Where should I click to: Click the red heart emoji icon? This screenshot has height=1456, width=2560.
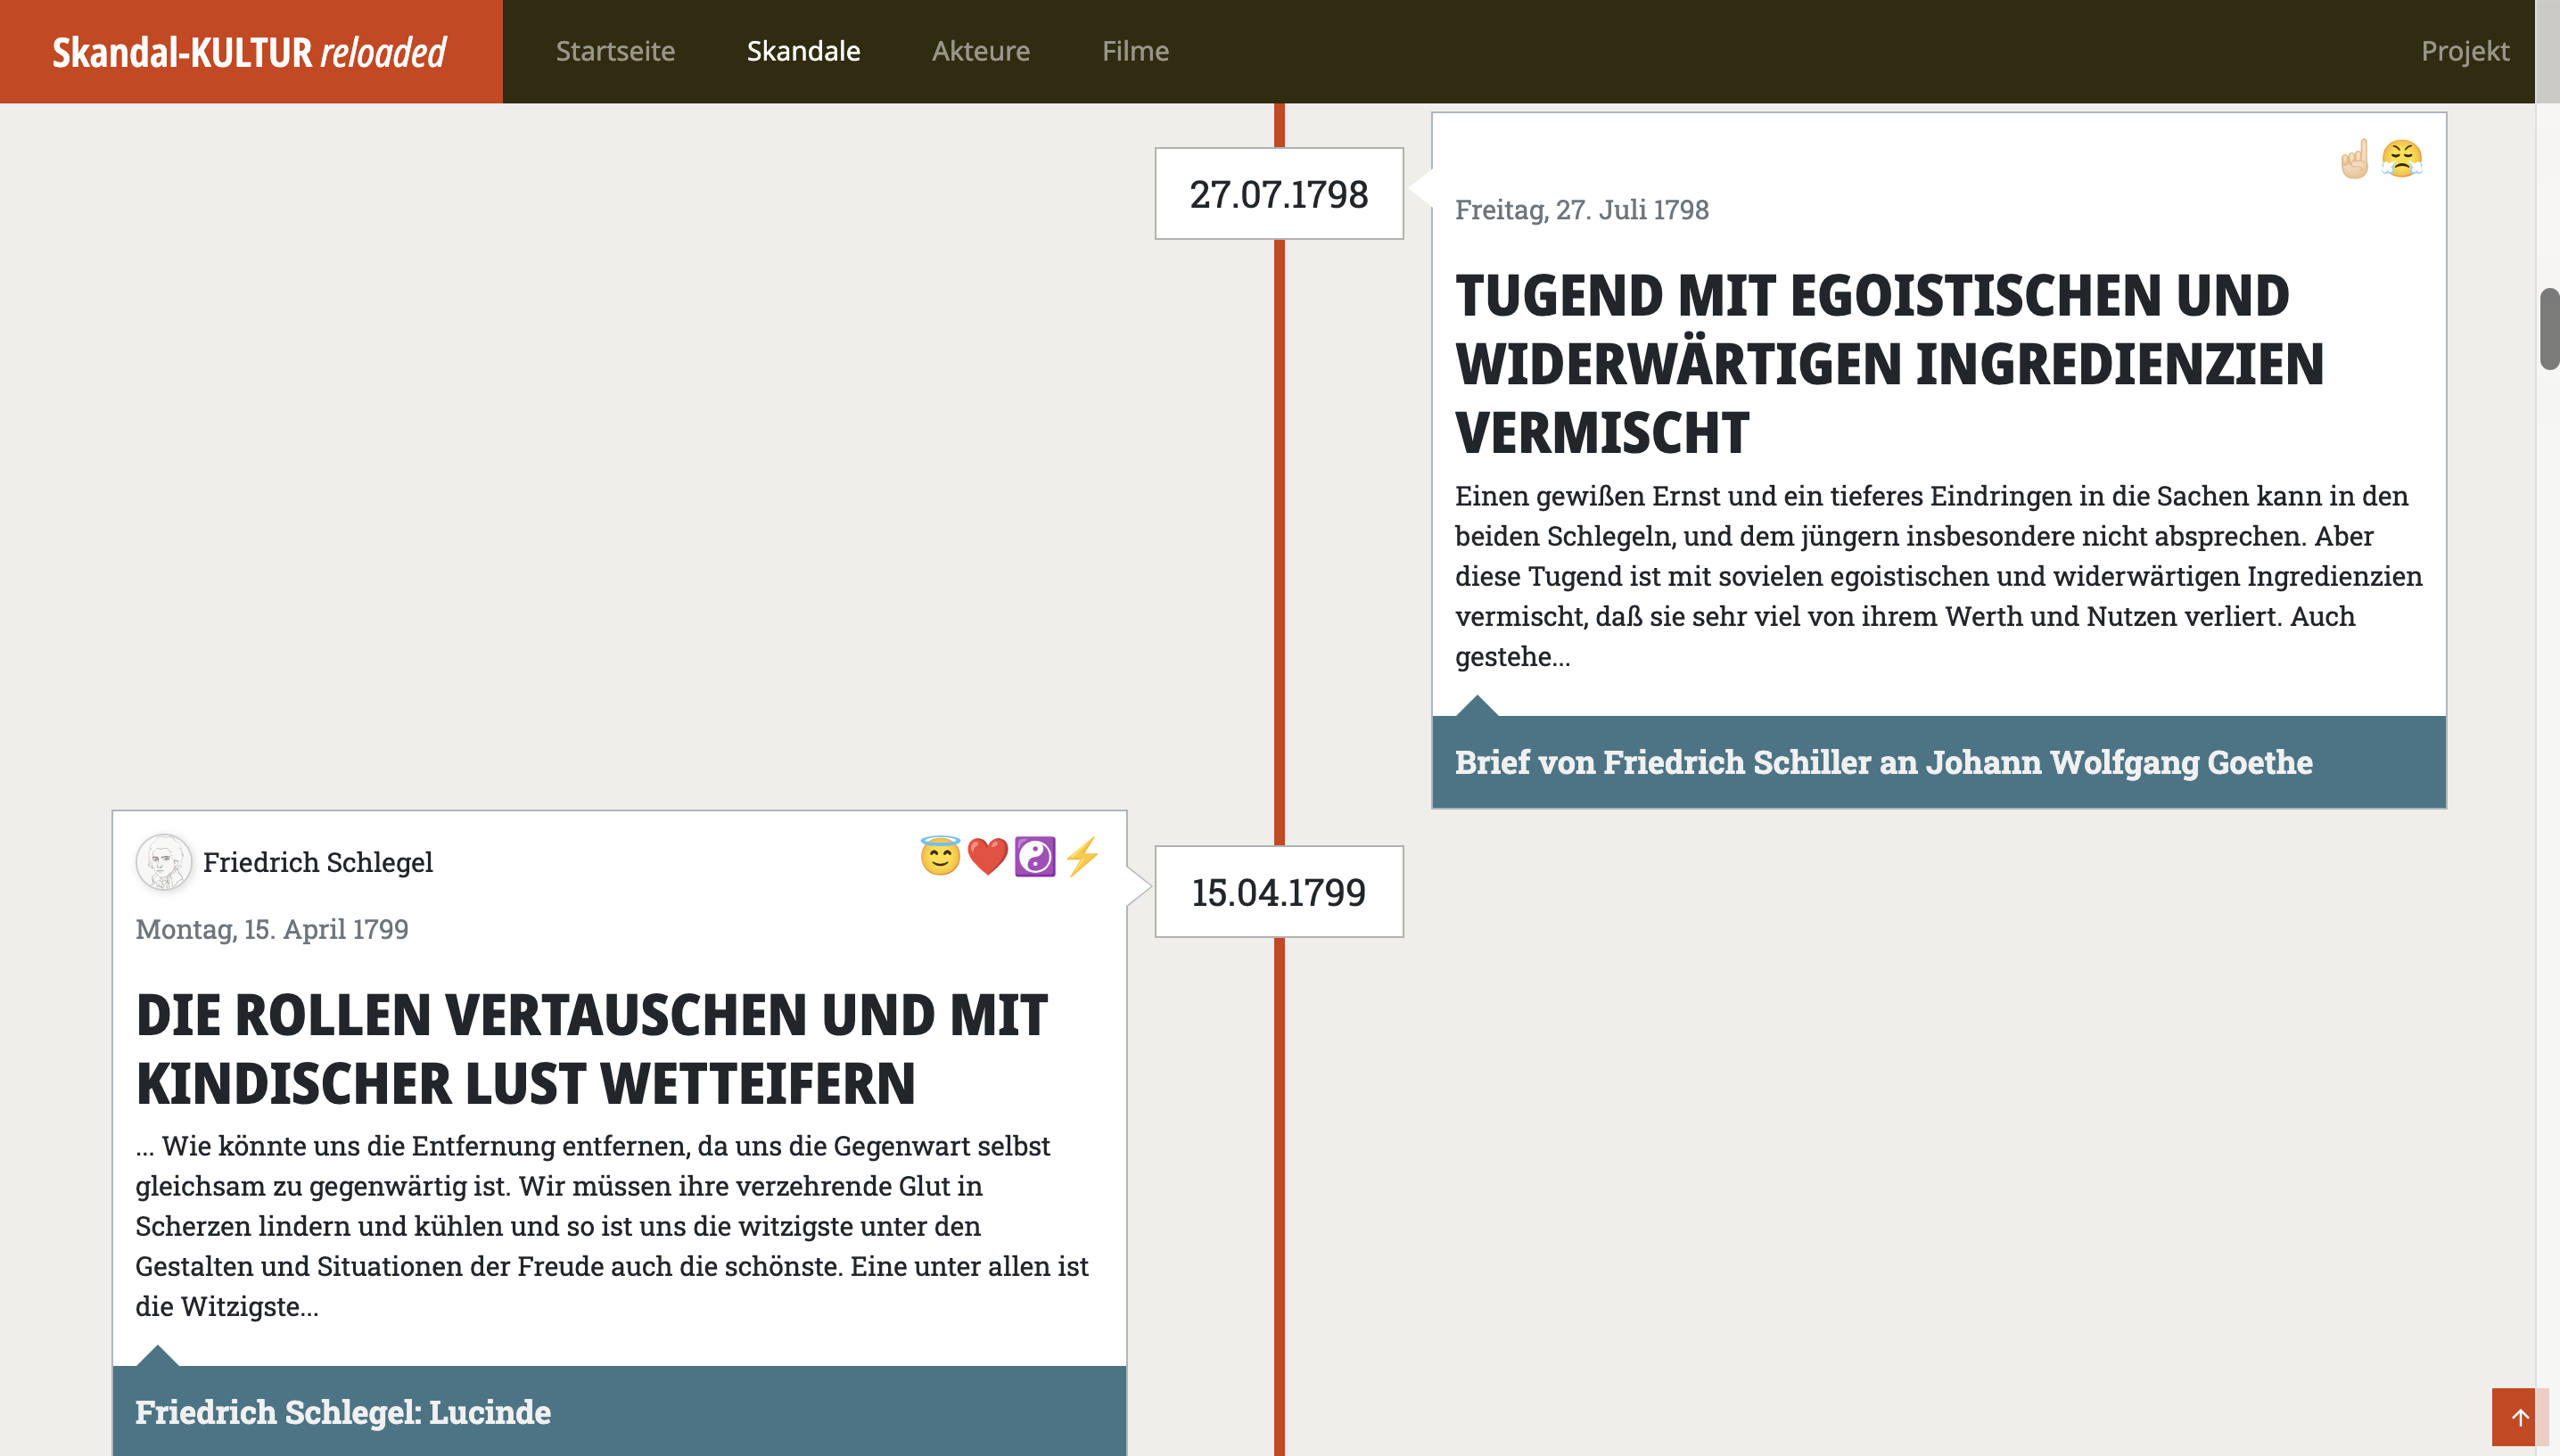pos(987,857)
